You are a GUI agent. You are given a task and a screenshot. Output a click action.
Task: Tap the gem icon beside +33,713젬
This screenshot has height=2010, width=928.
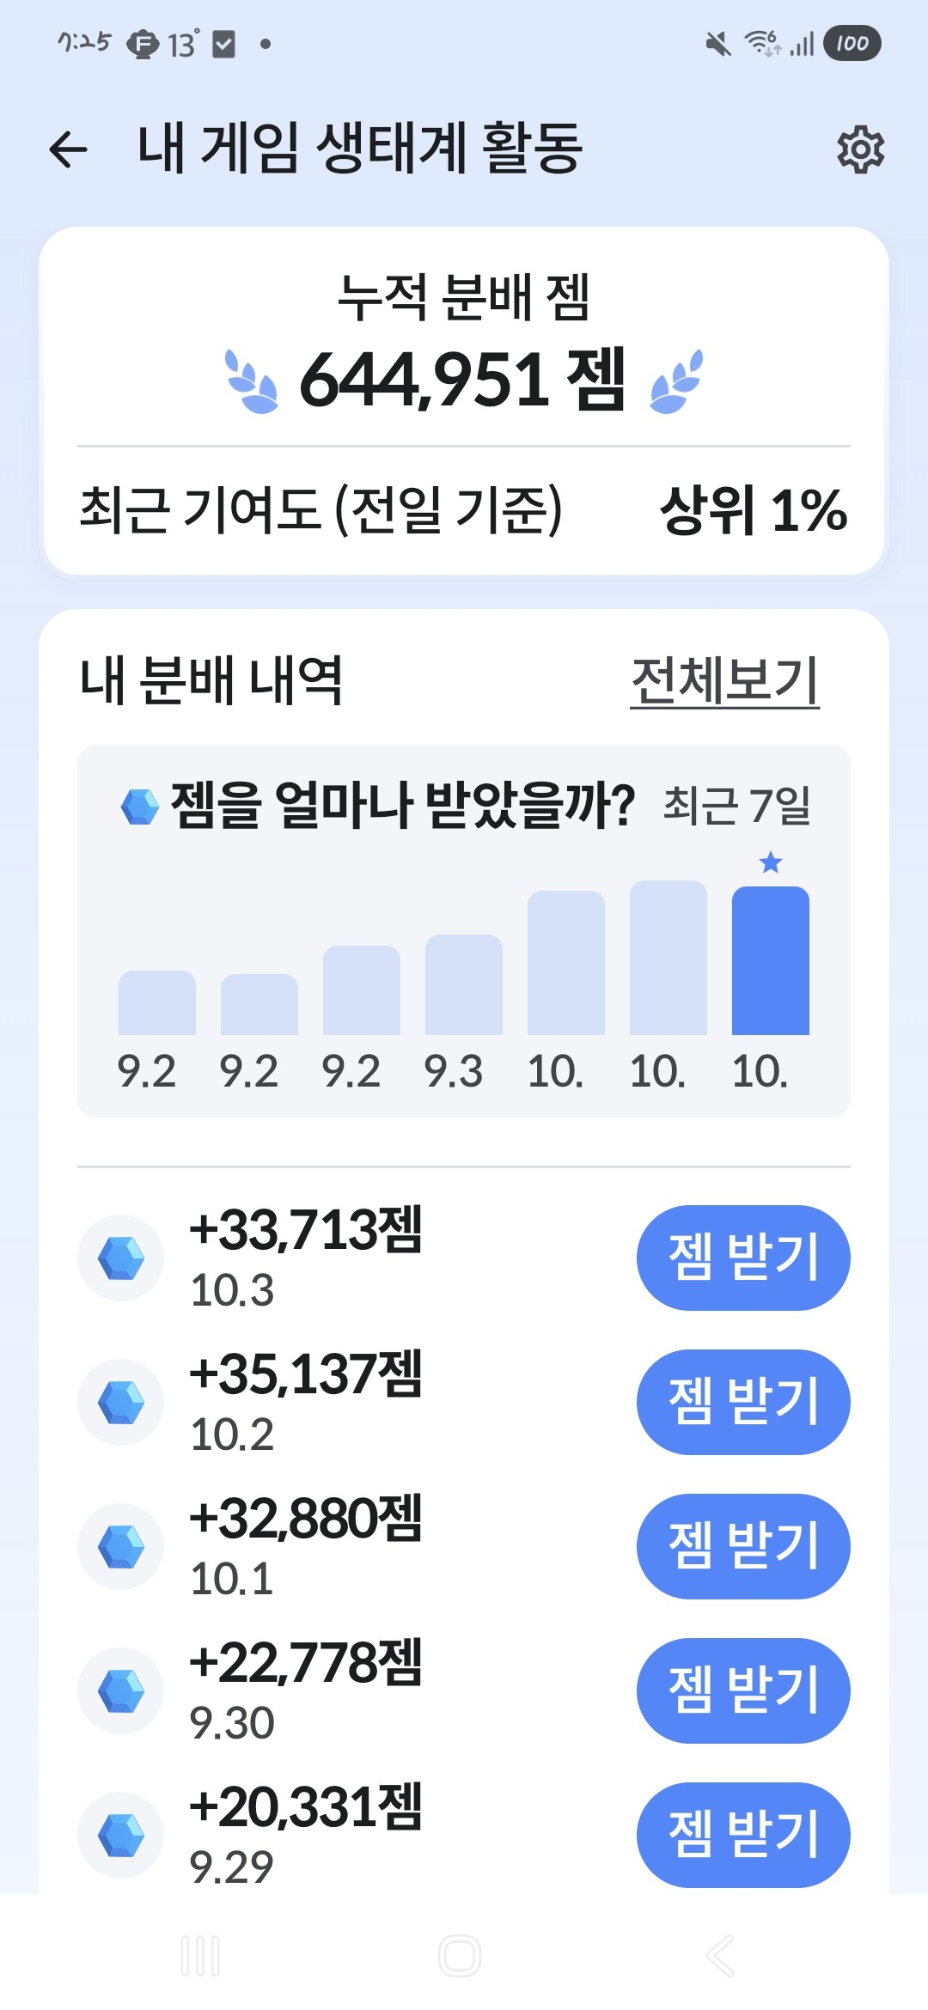click(x=121, y=1258)
